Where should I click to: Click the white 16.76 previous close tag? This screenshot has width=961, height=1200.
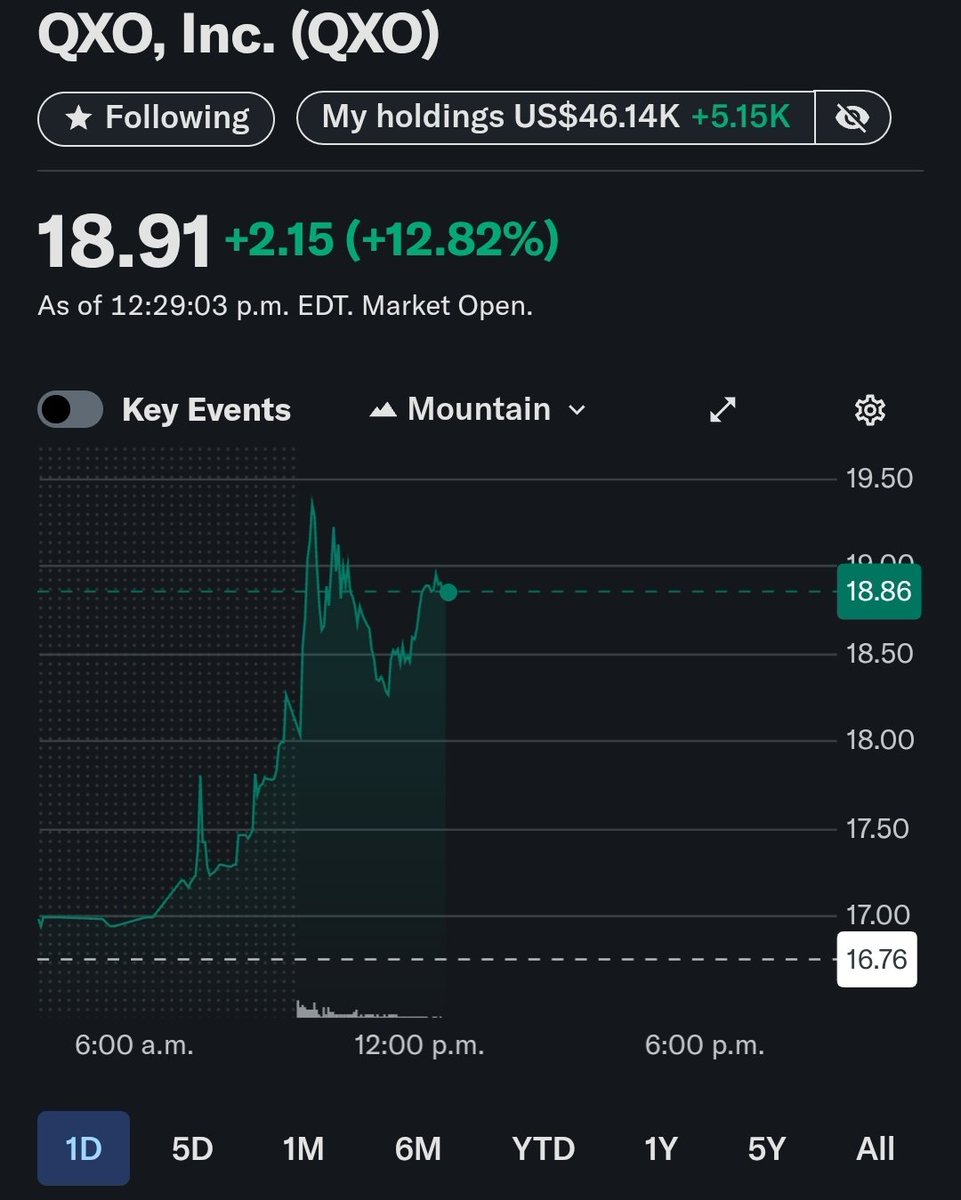point(877,958)
